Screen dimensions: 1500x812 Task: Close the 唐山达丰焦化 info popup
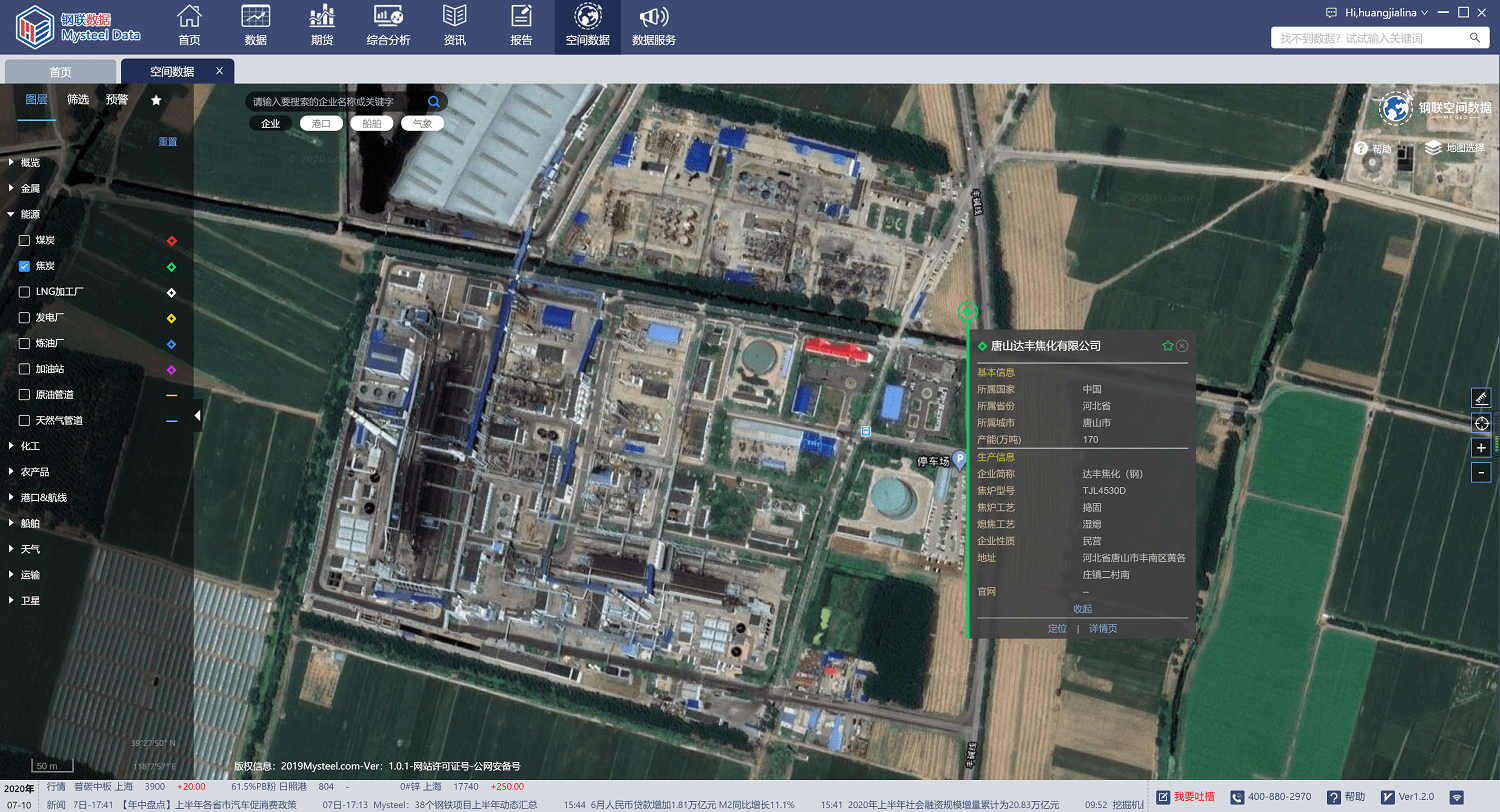tap(1182, 346)
